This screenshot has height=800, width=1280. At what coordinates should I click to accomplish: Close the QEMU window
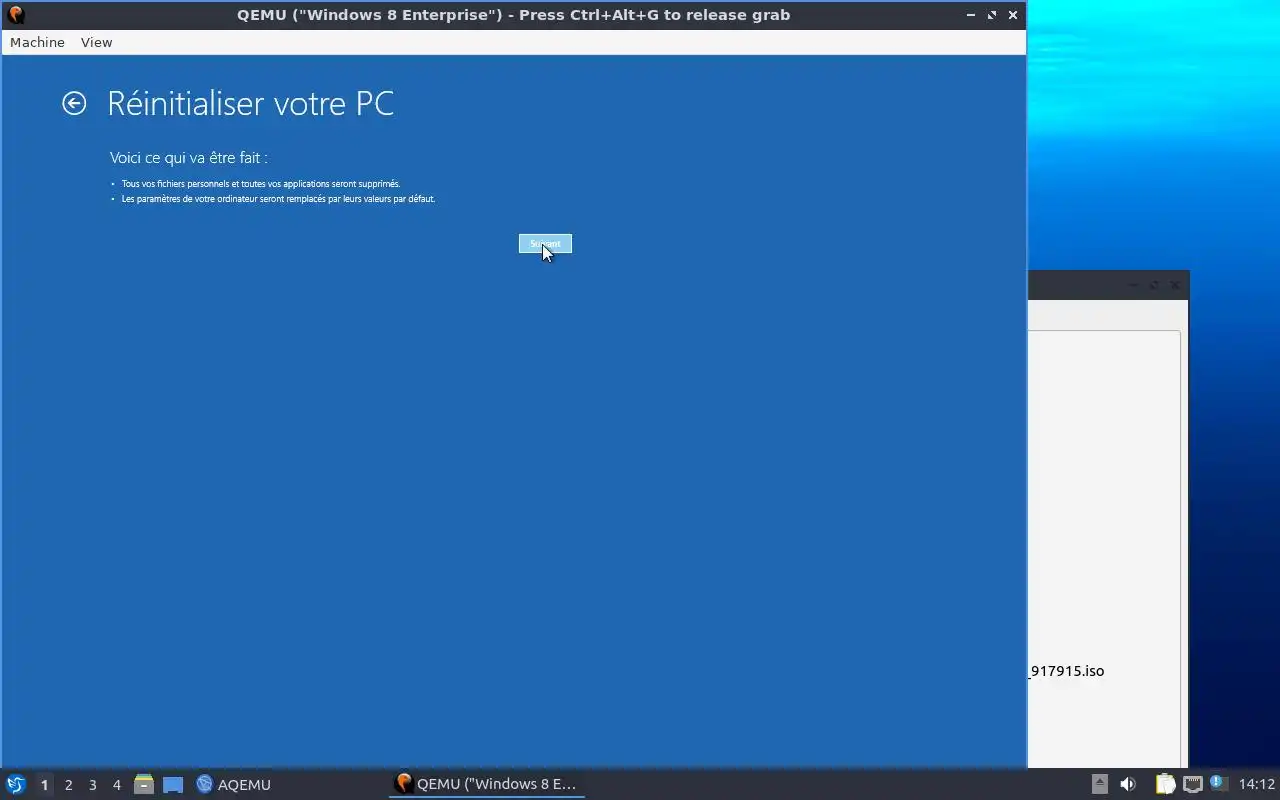click(1013, 15)
